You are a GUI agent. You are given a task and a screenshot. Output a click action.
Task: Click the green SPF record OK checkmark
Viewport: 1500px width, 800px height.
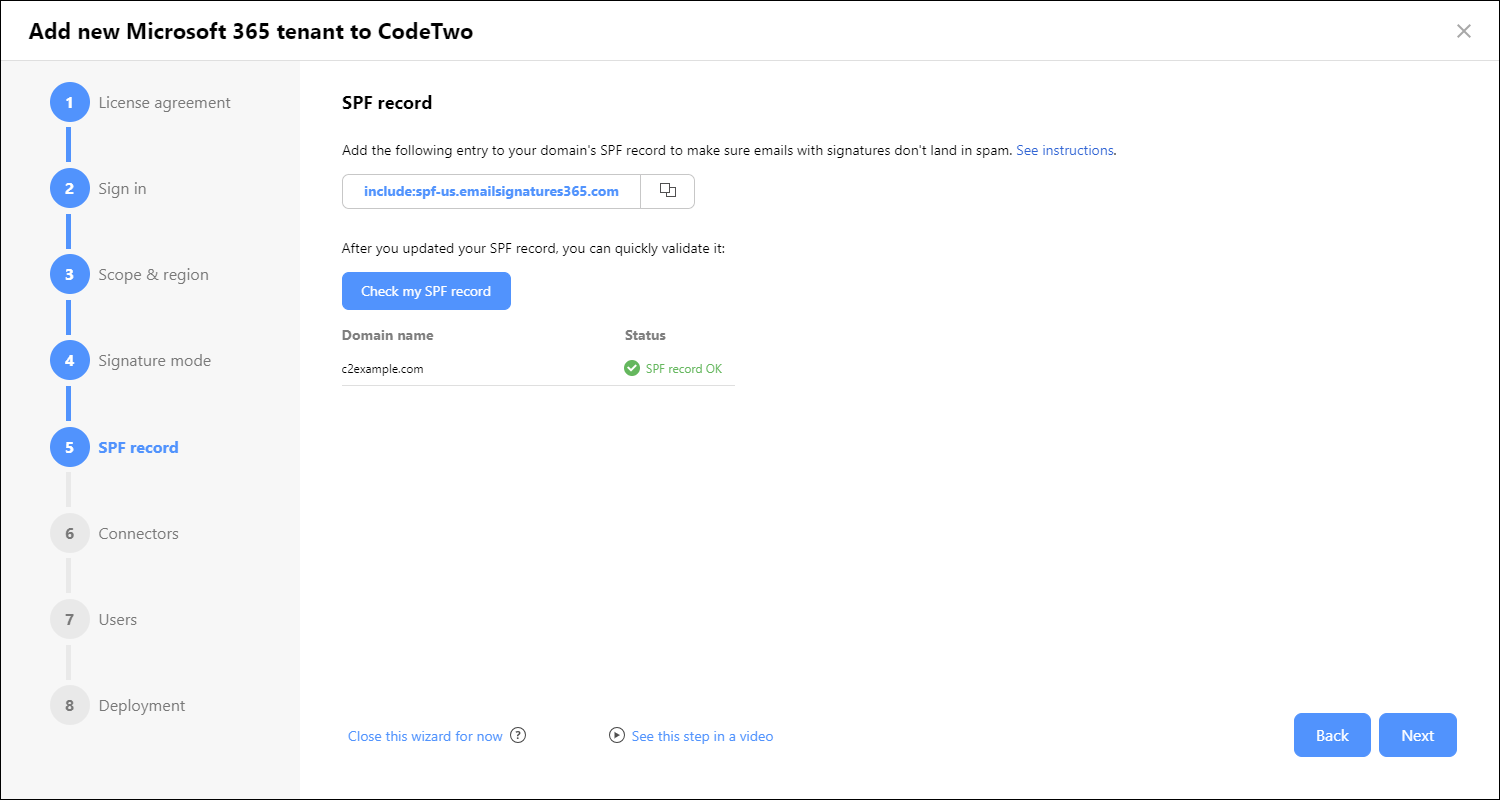pyautogui.click(x=632, y=368)
